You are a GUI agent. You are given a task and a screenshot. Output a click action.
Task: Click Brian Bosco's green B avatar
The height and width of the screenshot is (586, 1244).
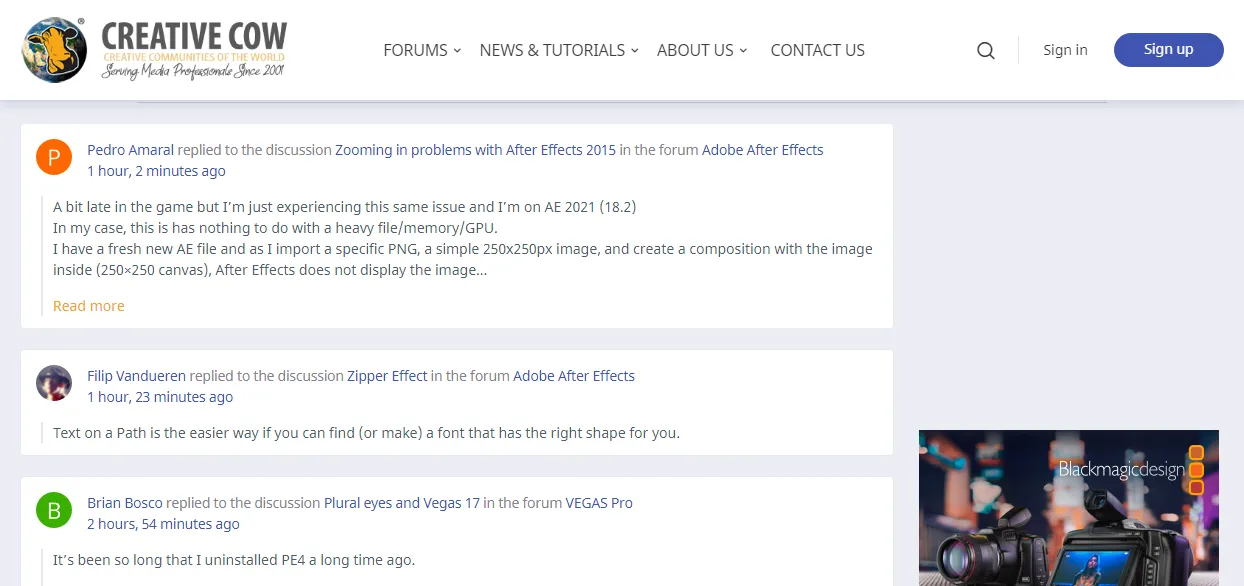[x=54, y=510]
